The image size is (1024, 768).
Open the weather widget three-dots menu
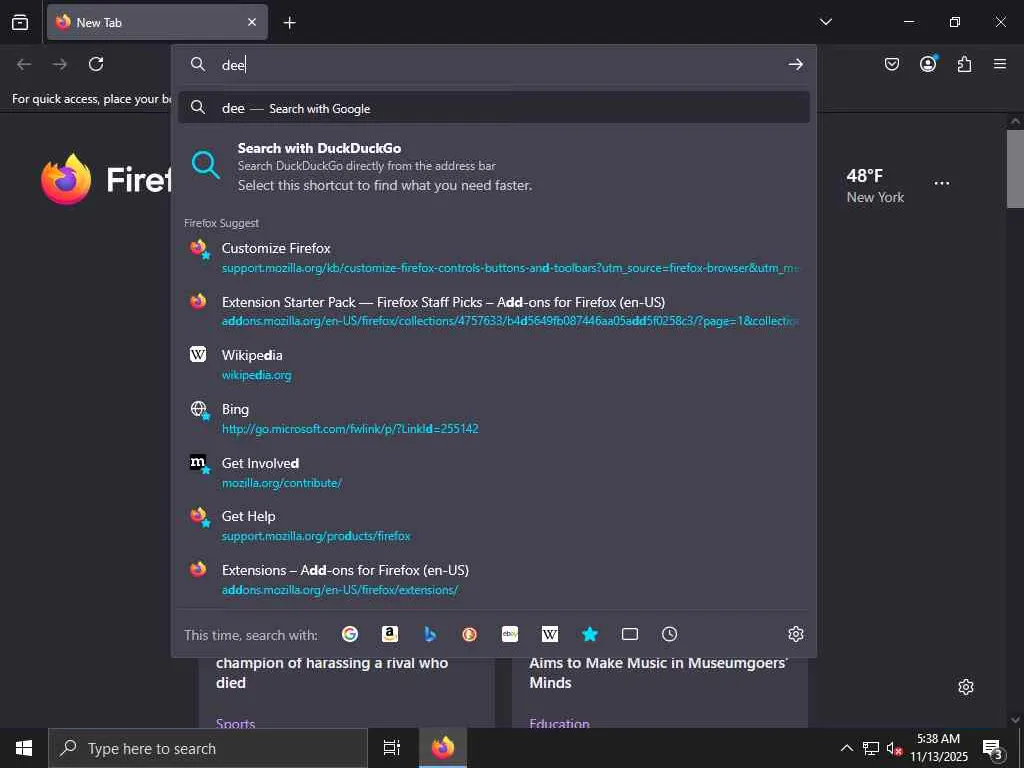click(x=942, y=184)
